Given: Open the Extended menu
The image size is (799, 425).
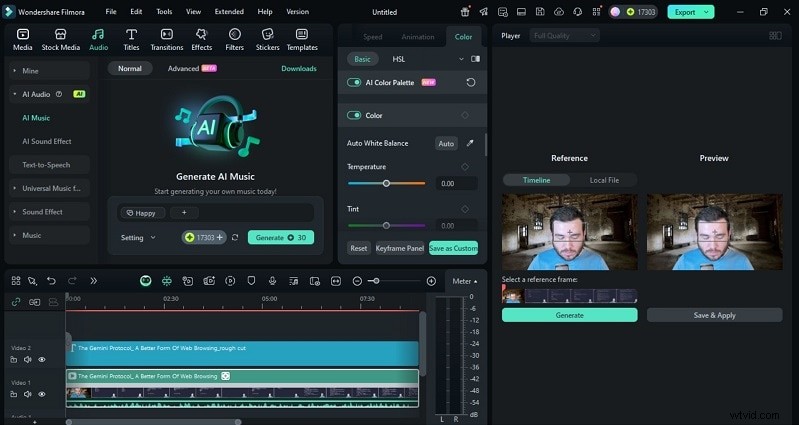Looking at the screenshot, I should pyautogui.click(x=229, y=12).
